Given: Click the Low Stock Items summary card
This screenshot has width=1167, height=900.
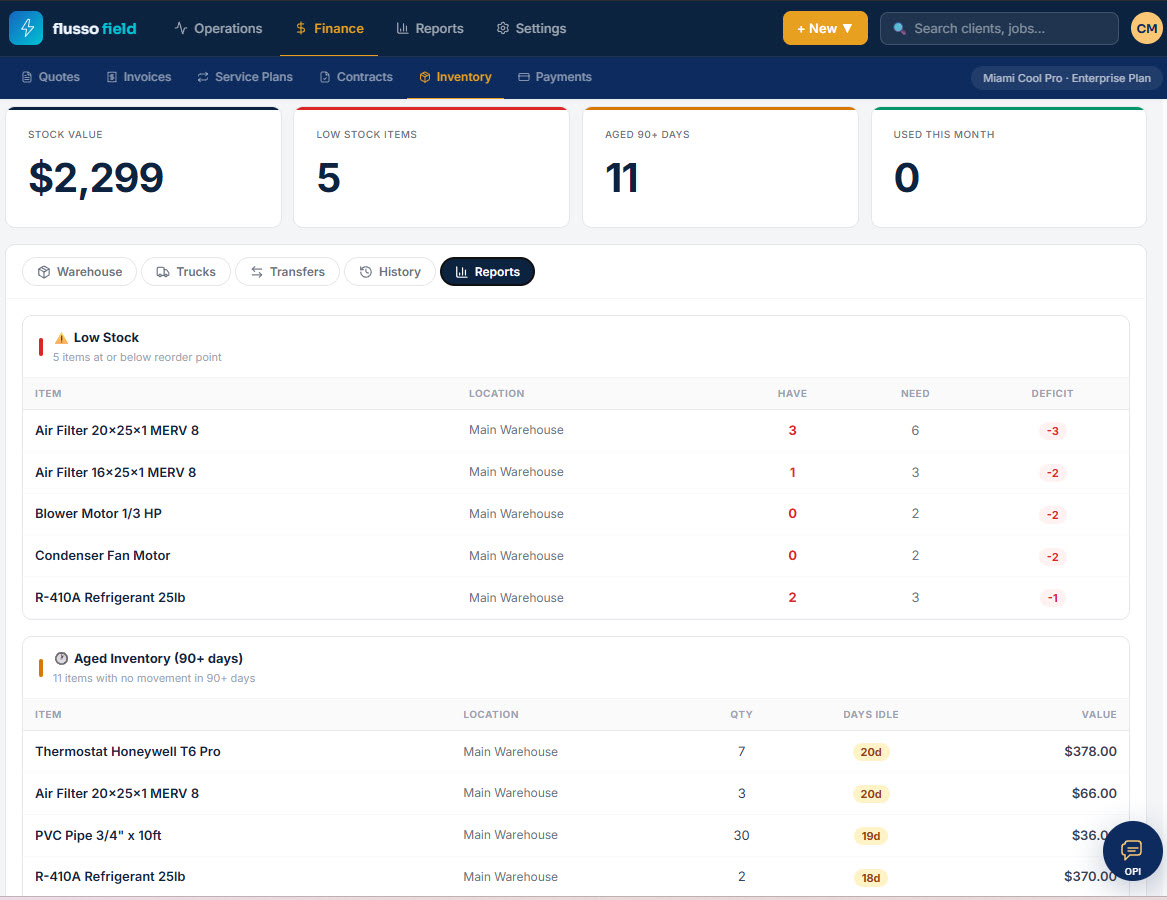Looking at the screenshot, I should [432, 167].
